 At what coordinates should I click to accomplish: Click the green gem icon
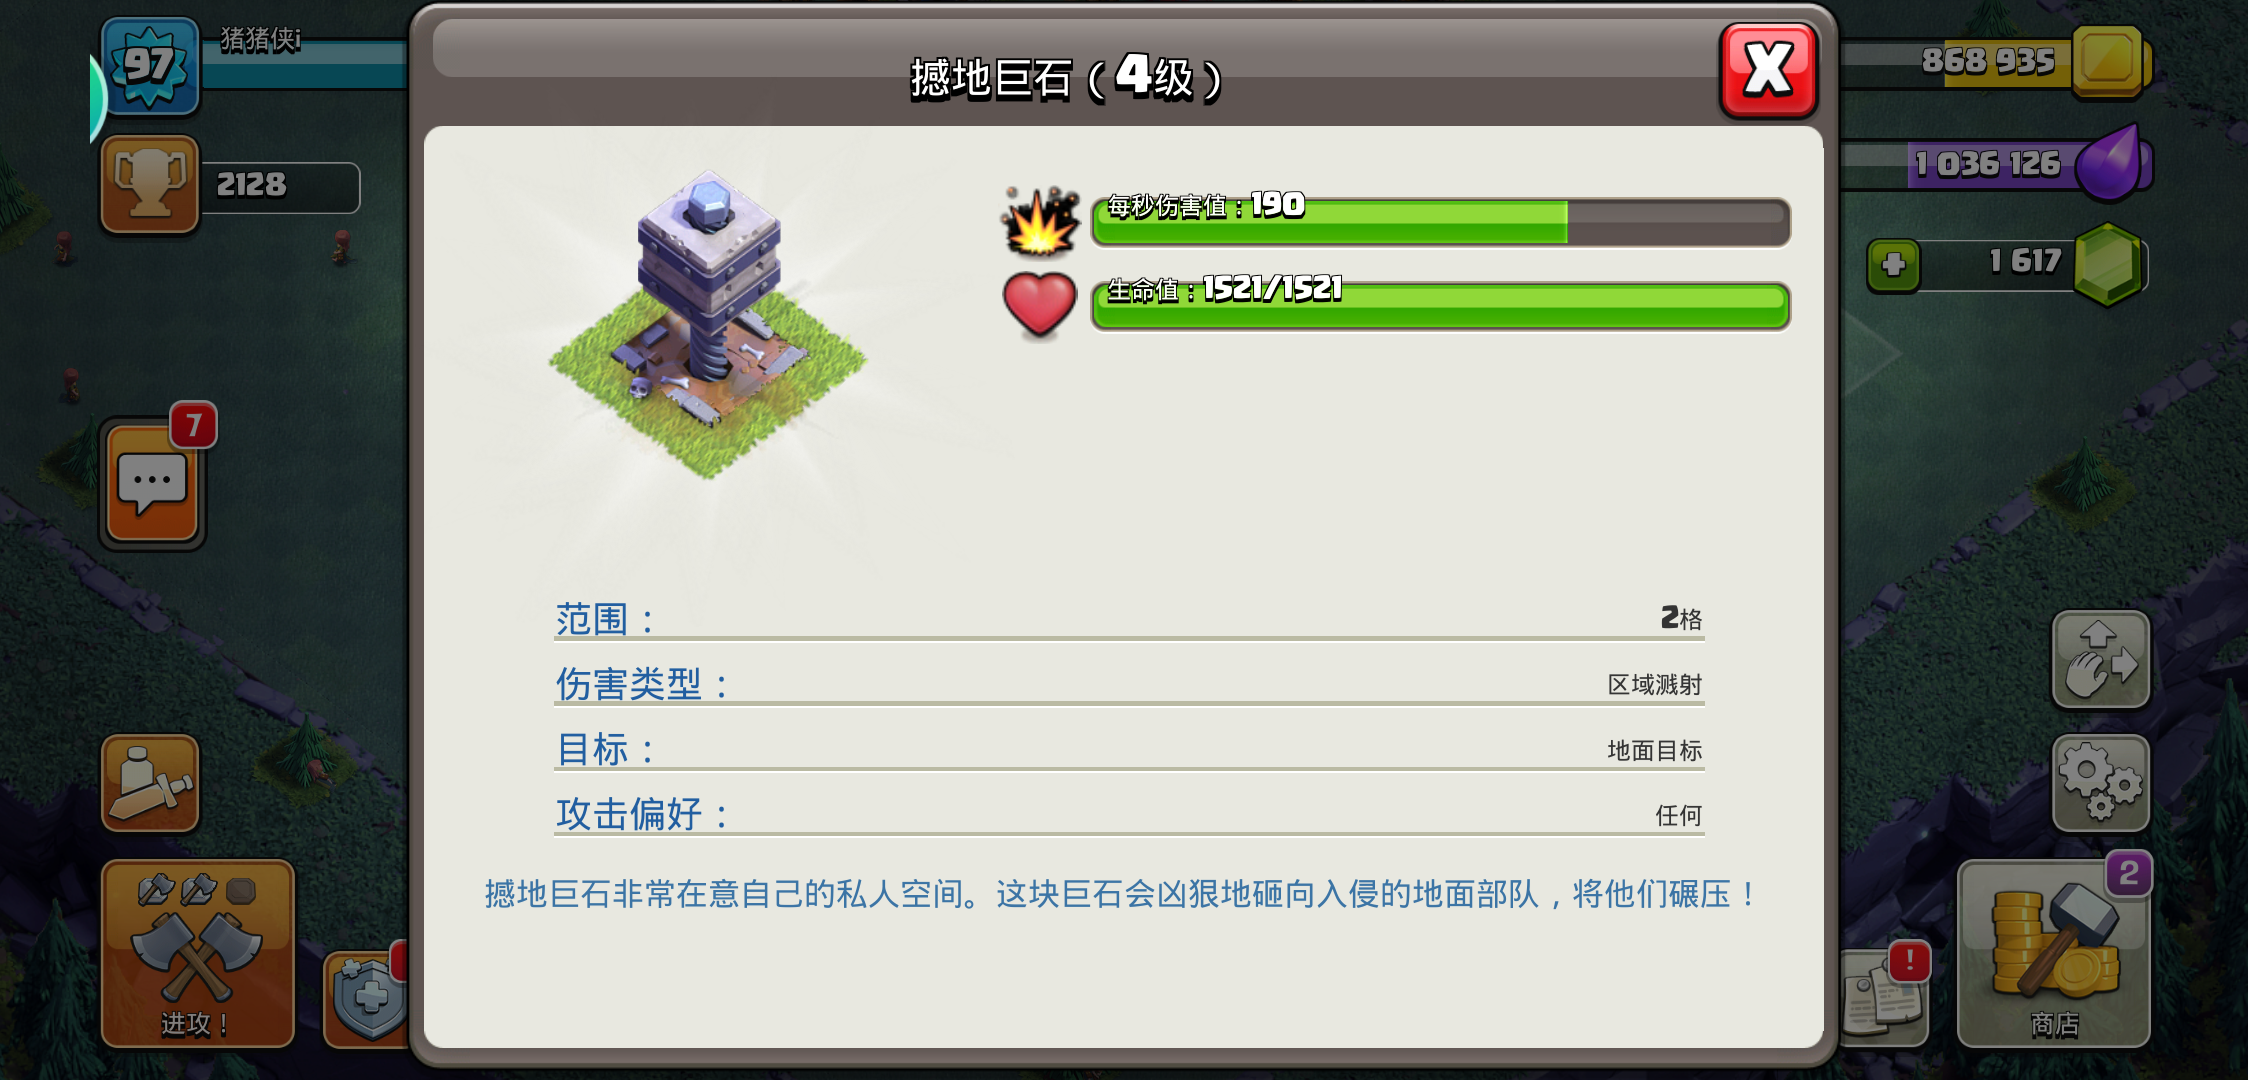point(2109,264)
